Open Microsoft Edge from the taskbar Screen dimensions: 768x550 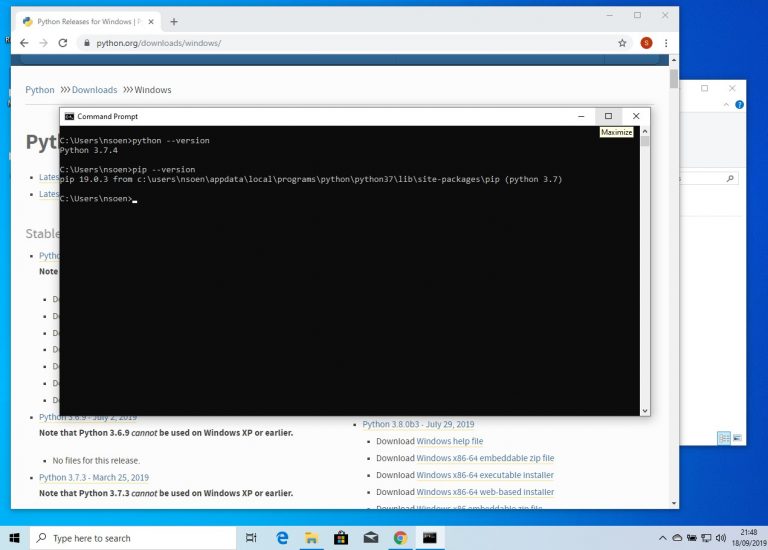(x=283, y=538)
